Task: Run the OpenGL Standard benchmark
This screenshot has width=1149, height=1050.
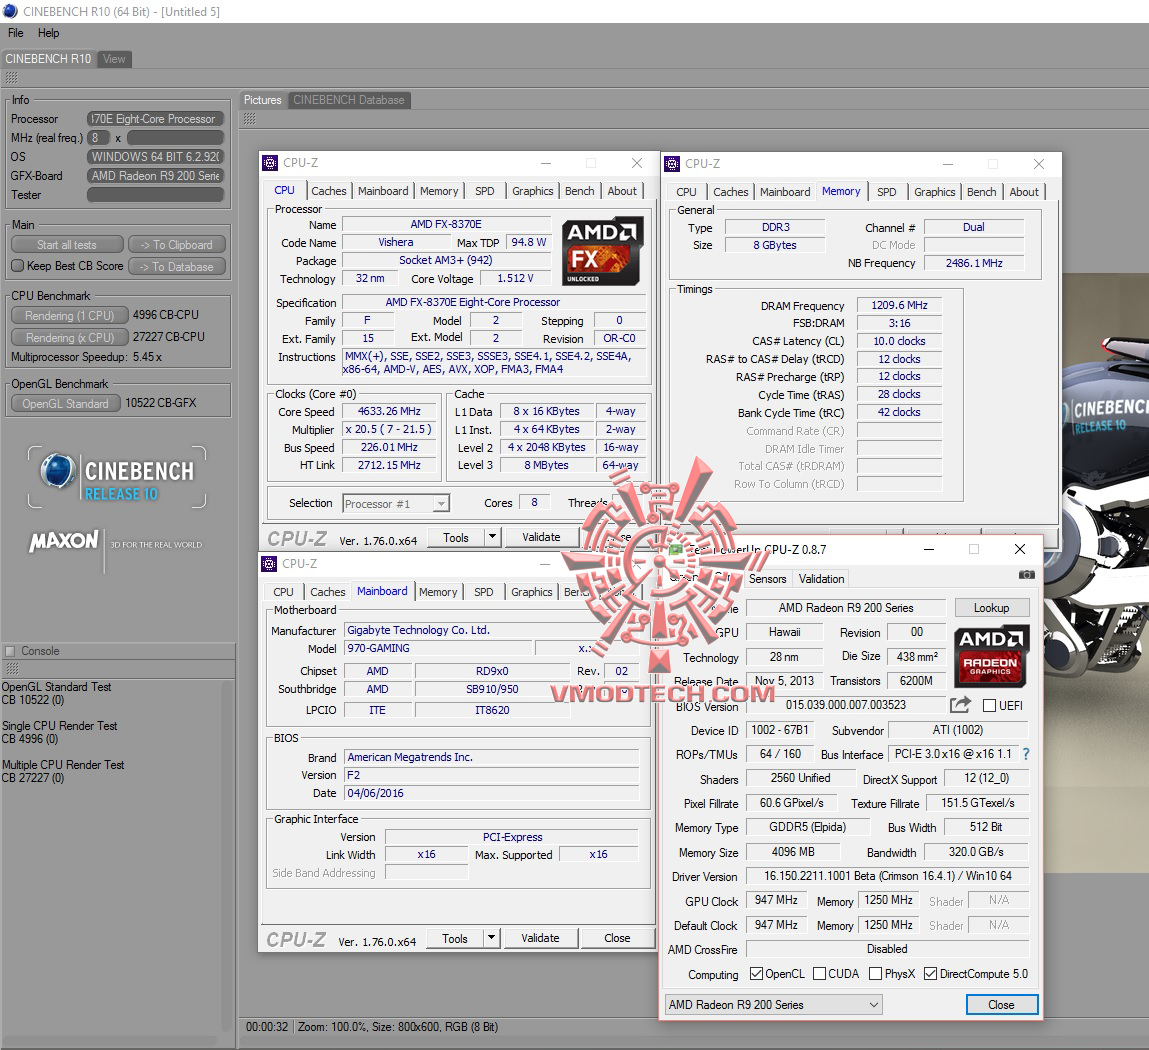Action: pyautogui.click(x=66, y=403)
